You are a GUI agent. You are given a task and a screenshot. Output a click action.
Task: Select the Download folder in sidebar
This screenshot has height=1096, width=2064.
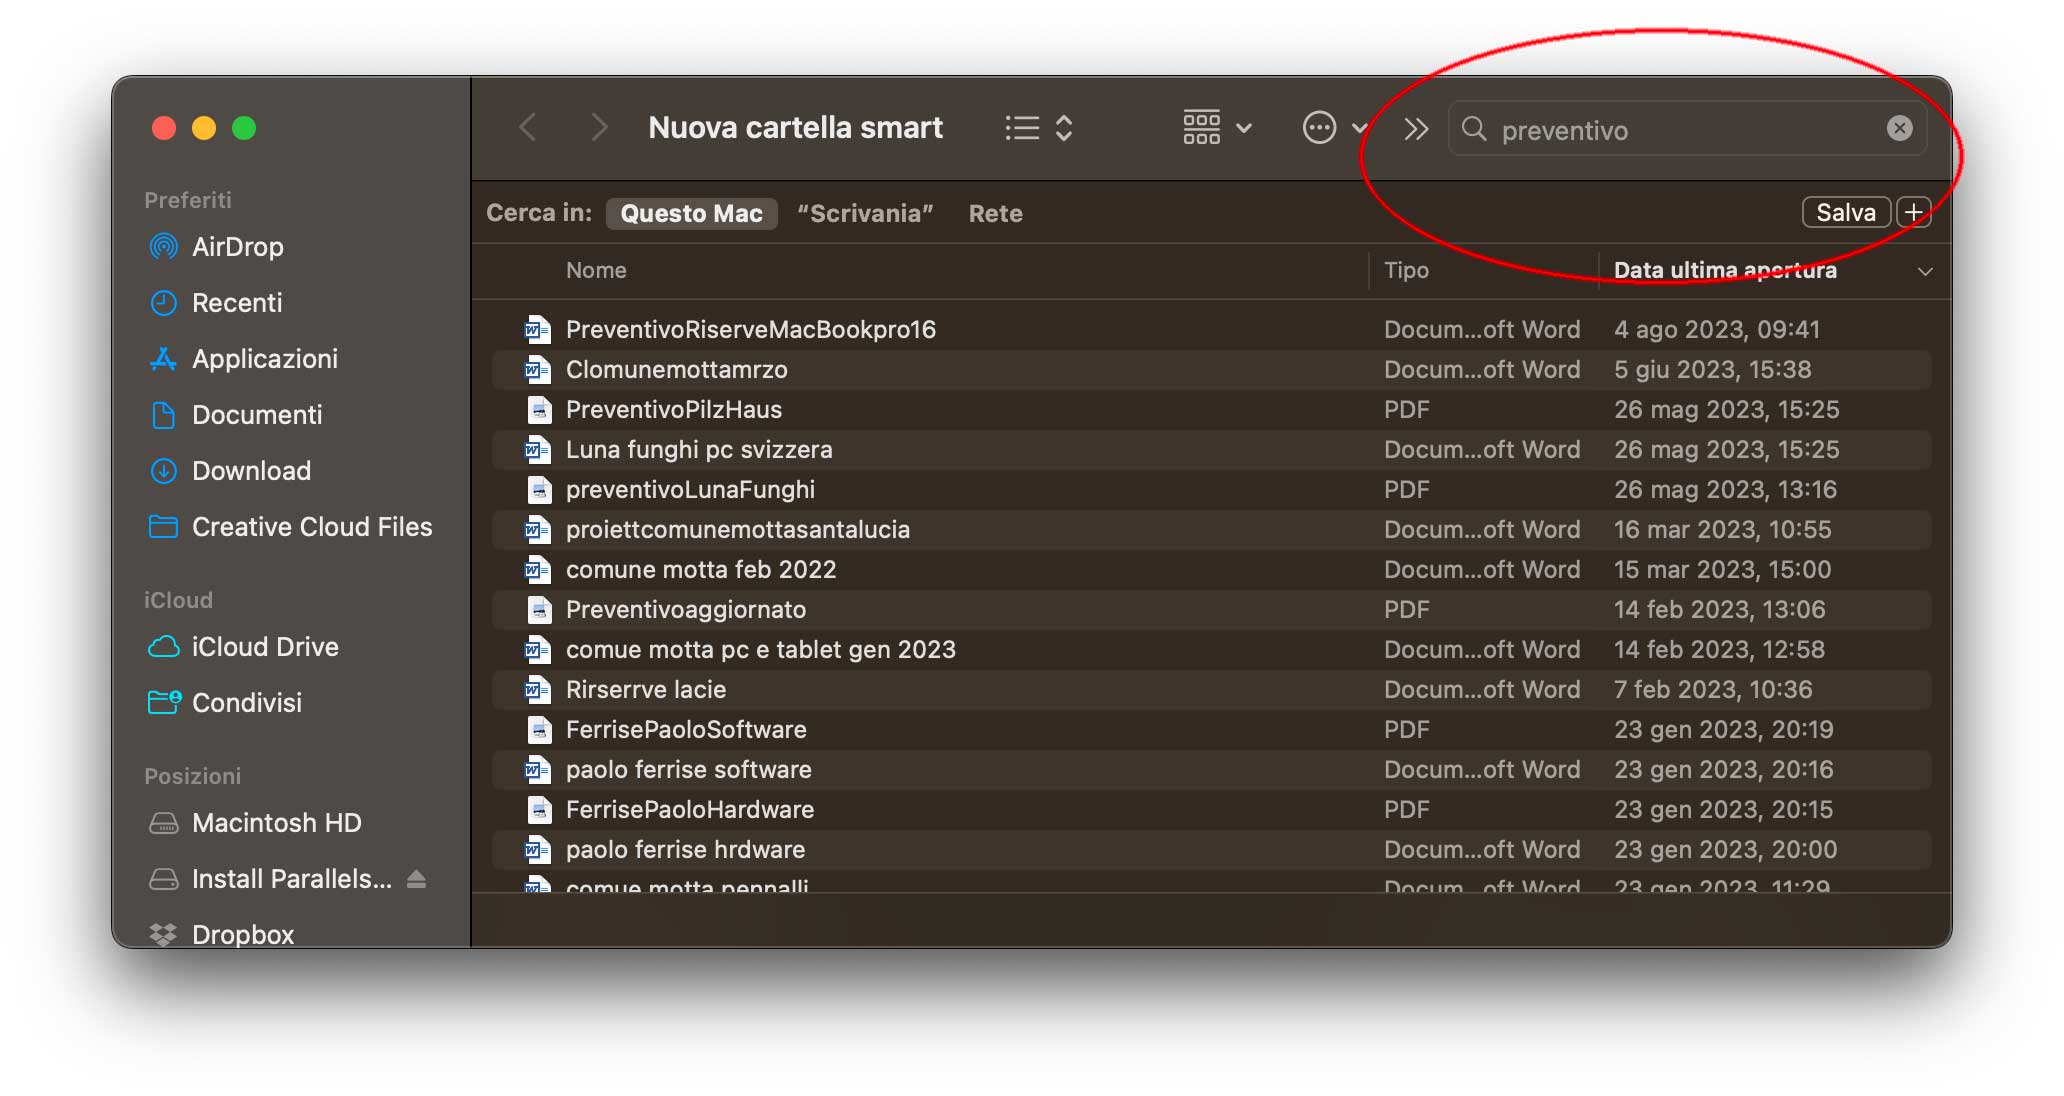(250, 470)
